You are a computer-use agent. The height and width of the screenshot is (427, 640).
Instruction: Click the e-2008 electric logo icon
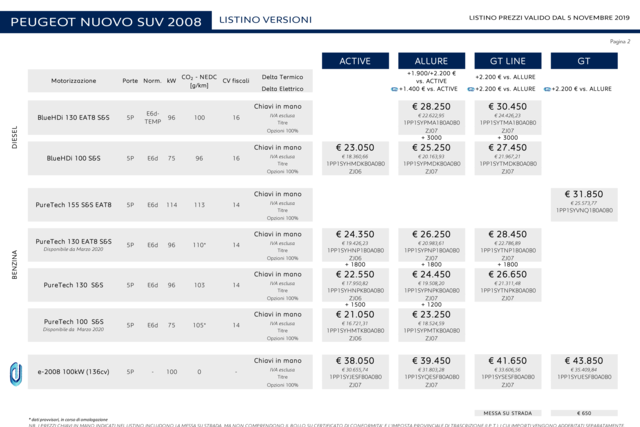[x=16, y=374]
